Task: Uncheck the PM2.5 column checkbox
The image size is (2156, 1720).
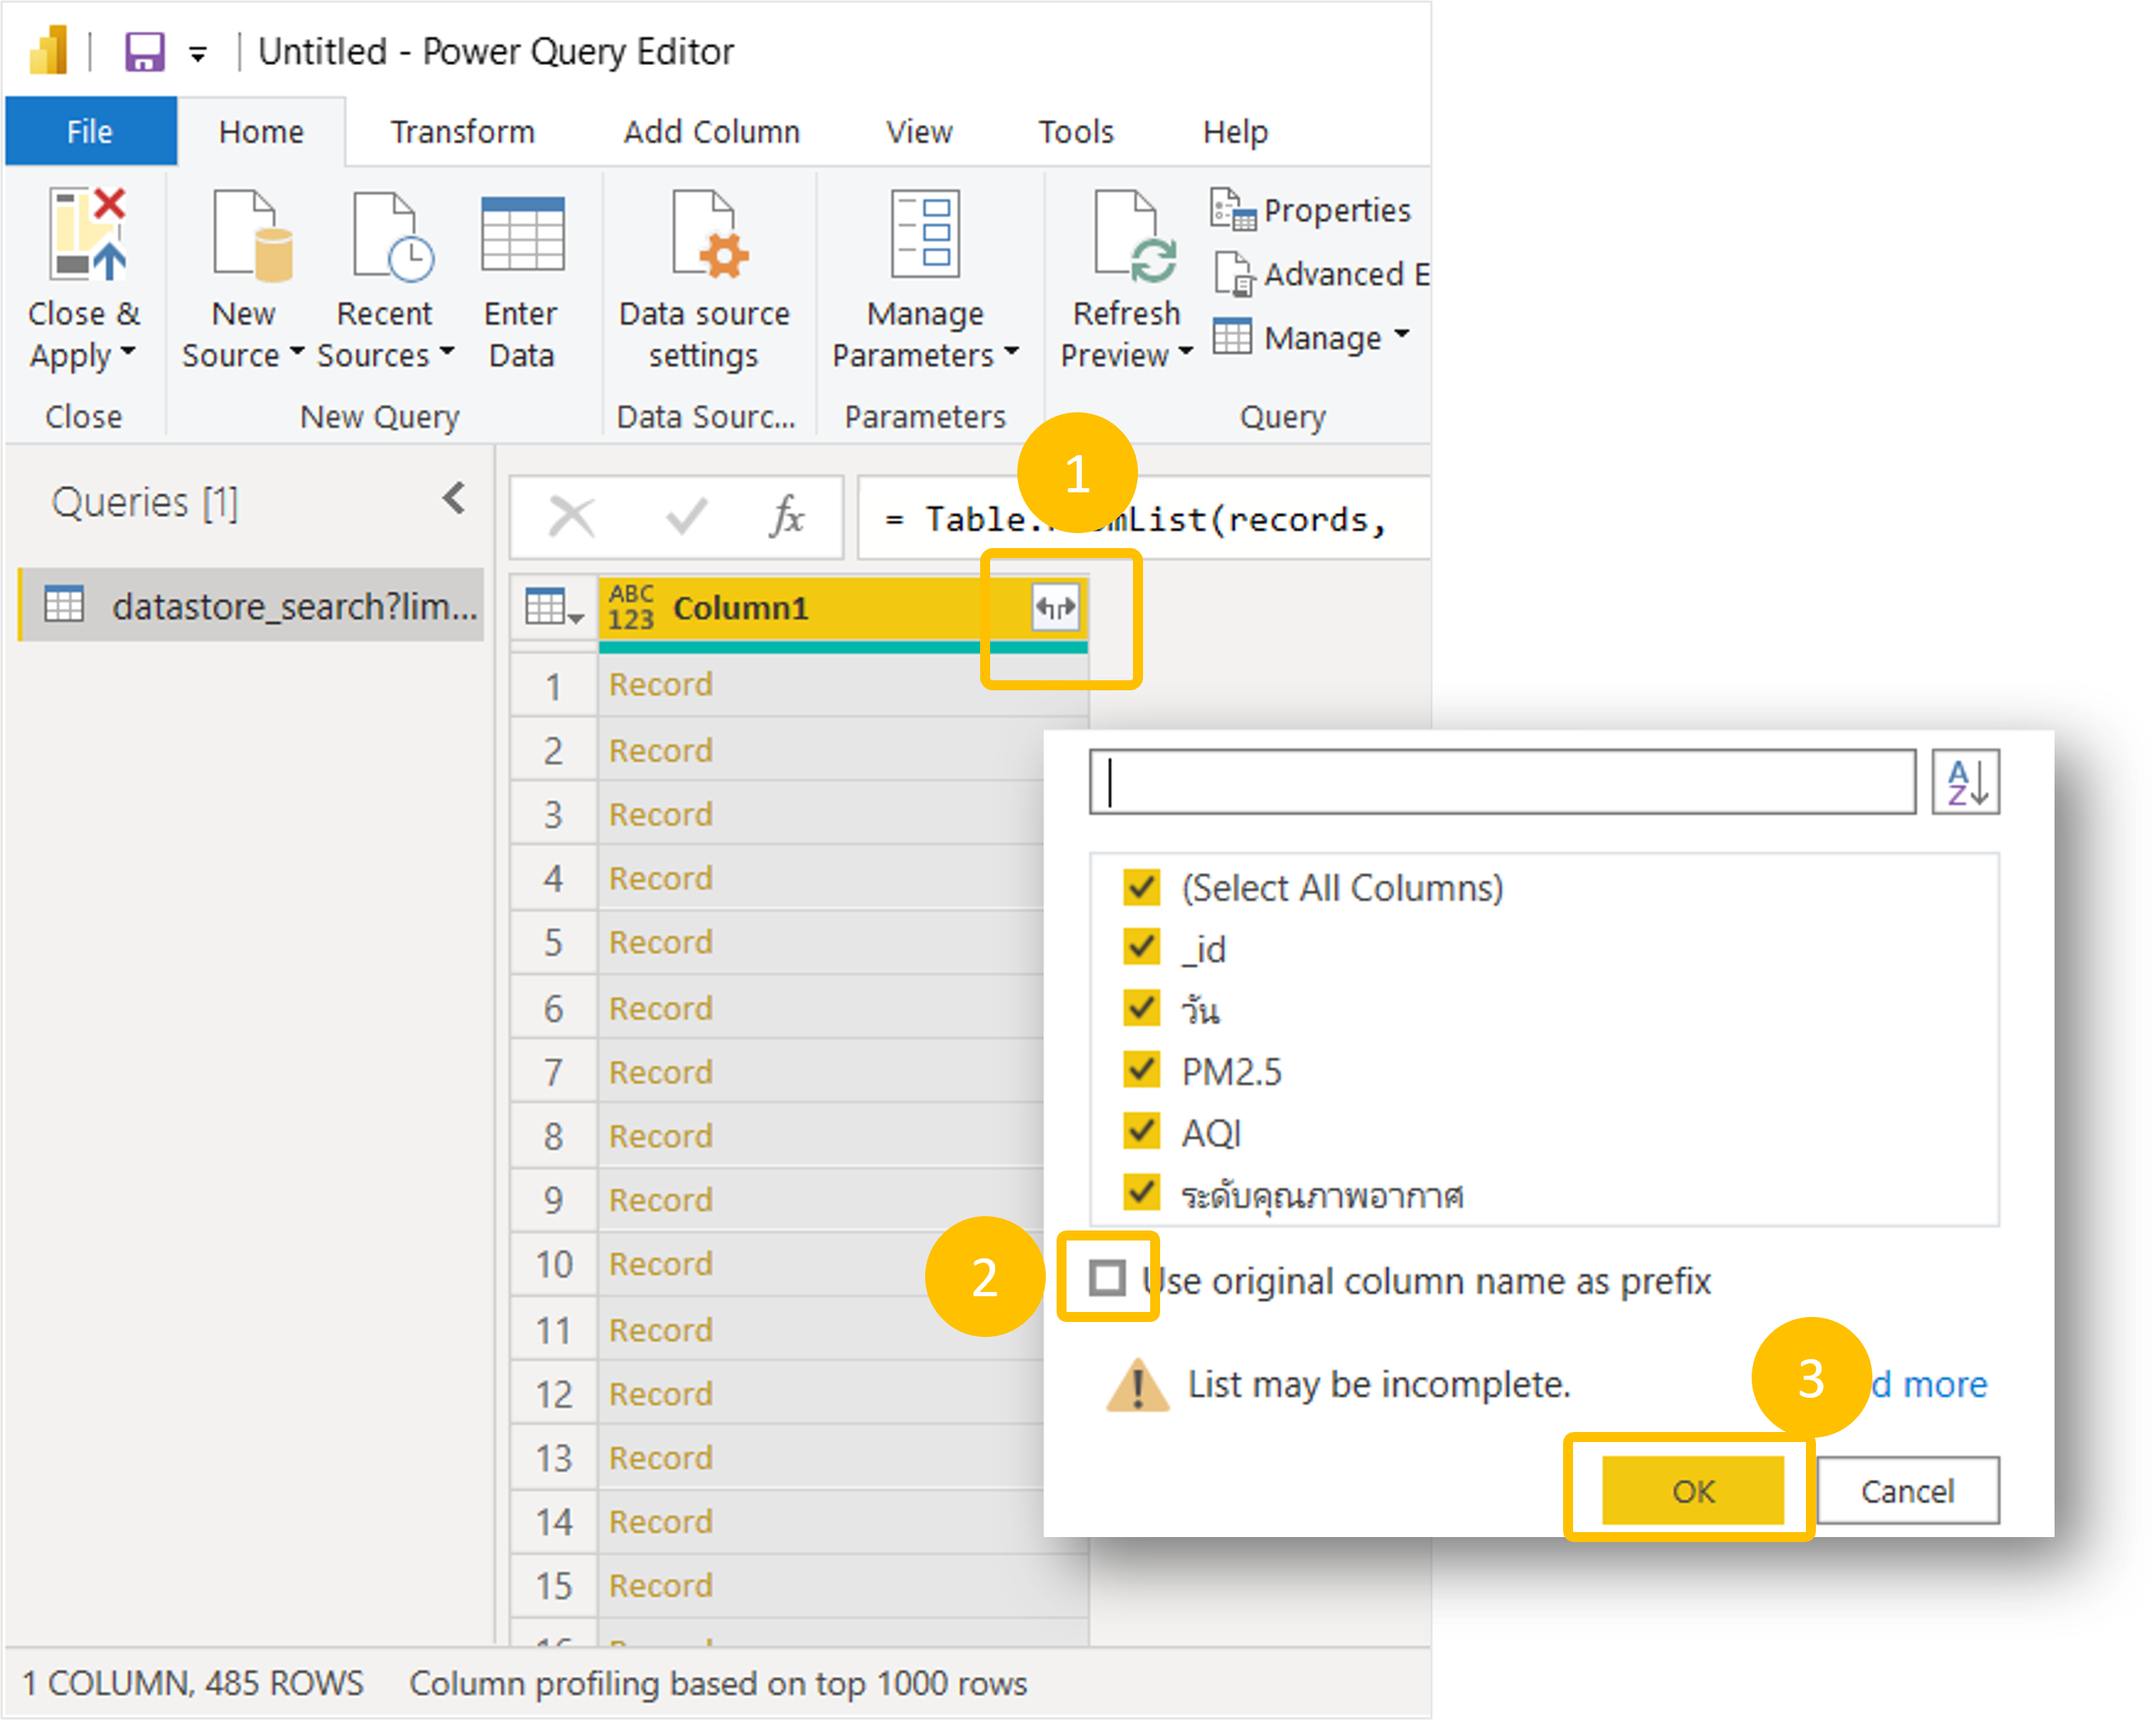Action: pos(1141,1070)
